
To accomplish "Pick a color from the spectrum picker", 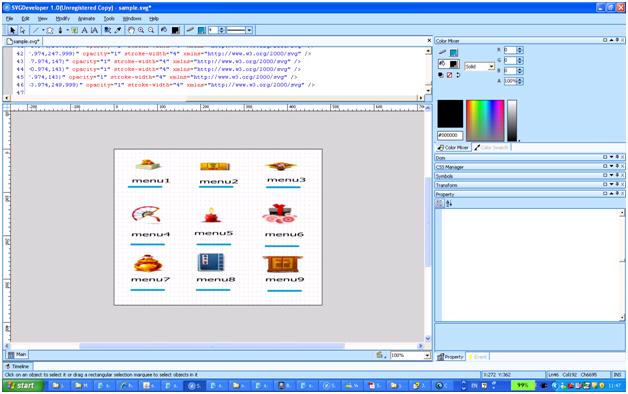I will coord(485,121).
